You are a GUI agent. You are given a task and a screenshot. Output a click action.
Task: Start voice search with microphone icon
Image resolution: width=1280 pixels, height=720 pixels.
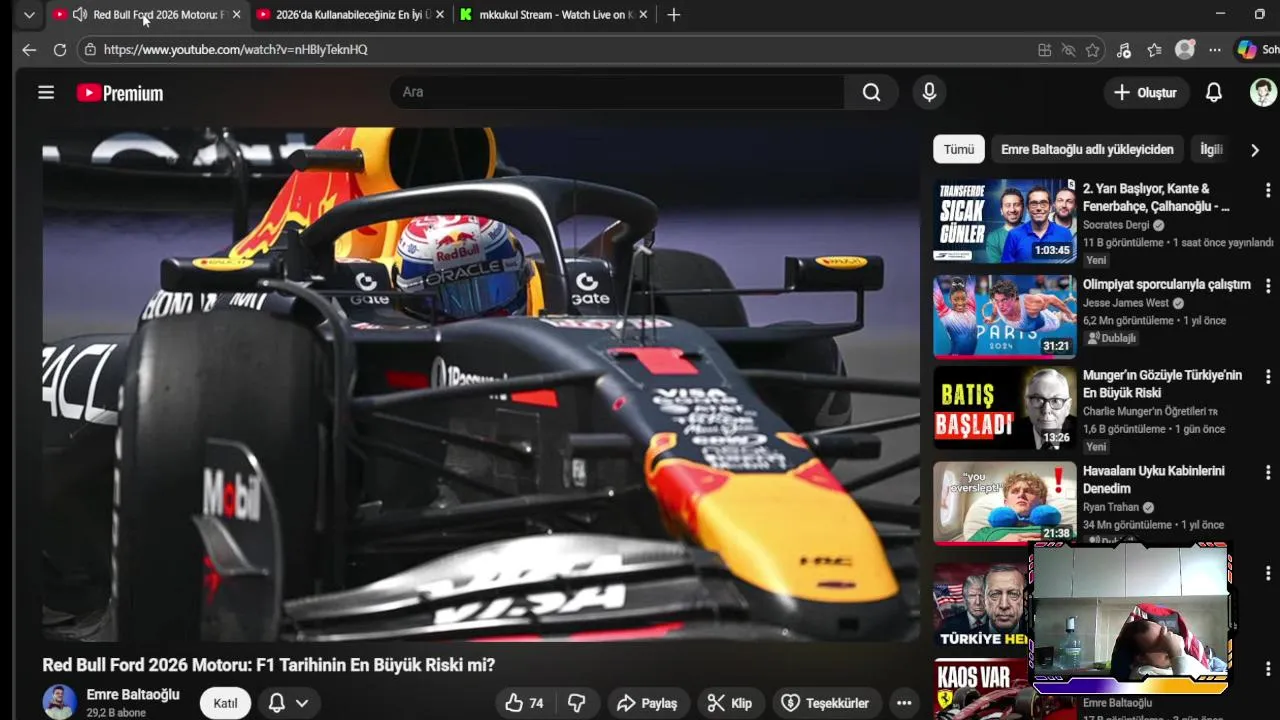(x=929, y=92)
